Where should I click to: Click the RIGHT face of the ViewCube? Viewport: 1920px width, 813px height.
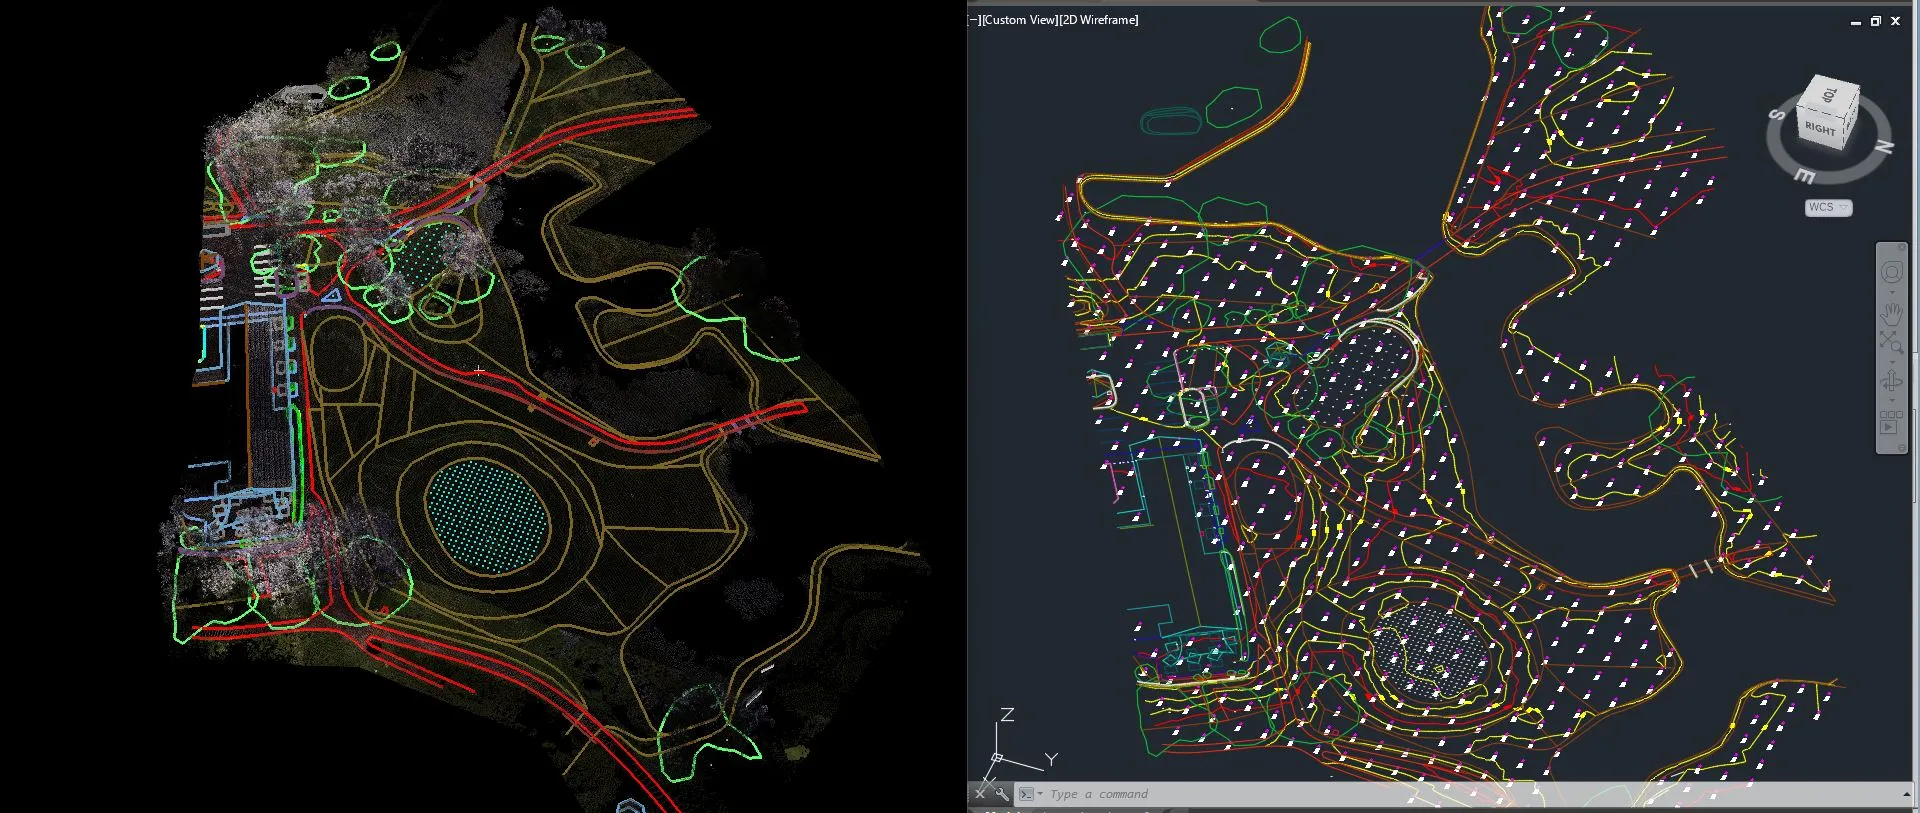coord(1820,129)
